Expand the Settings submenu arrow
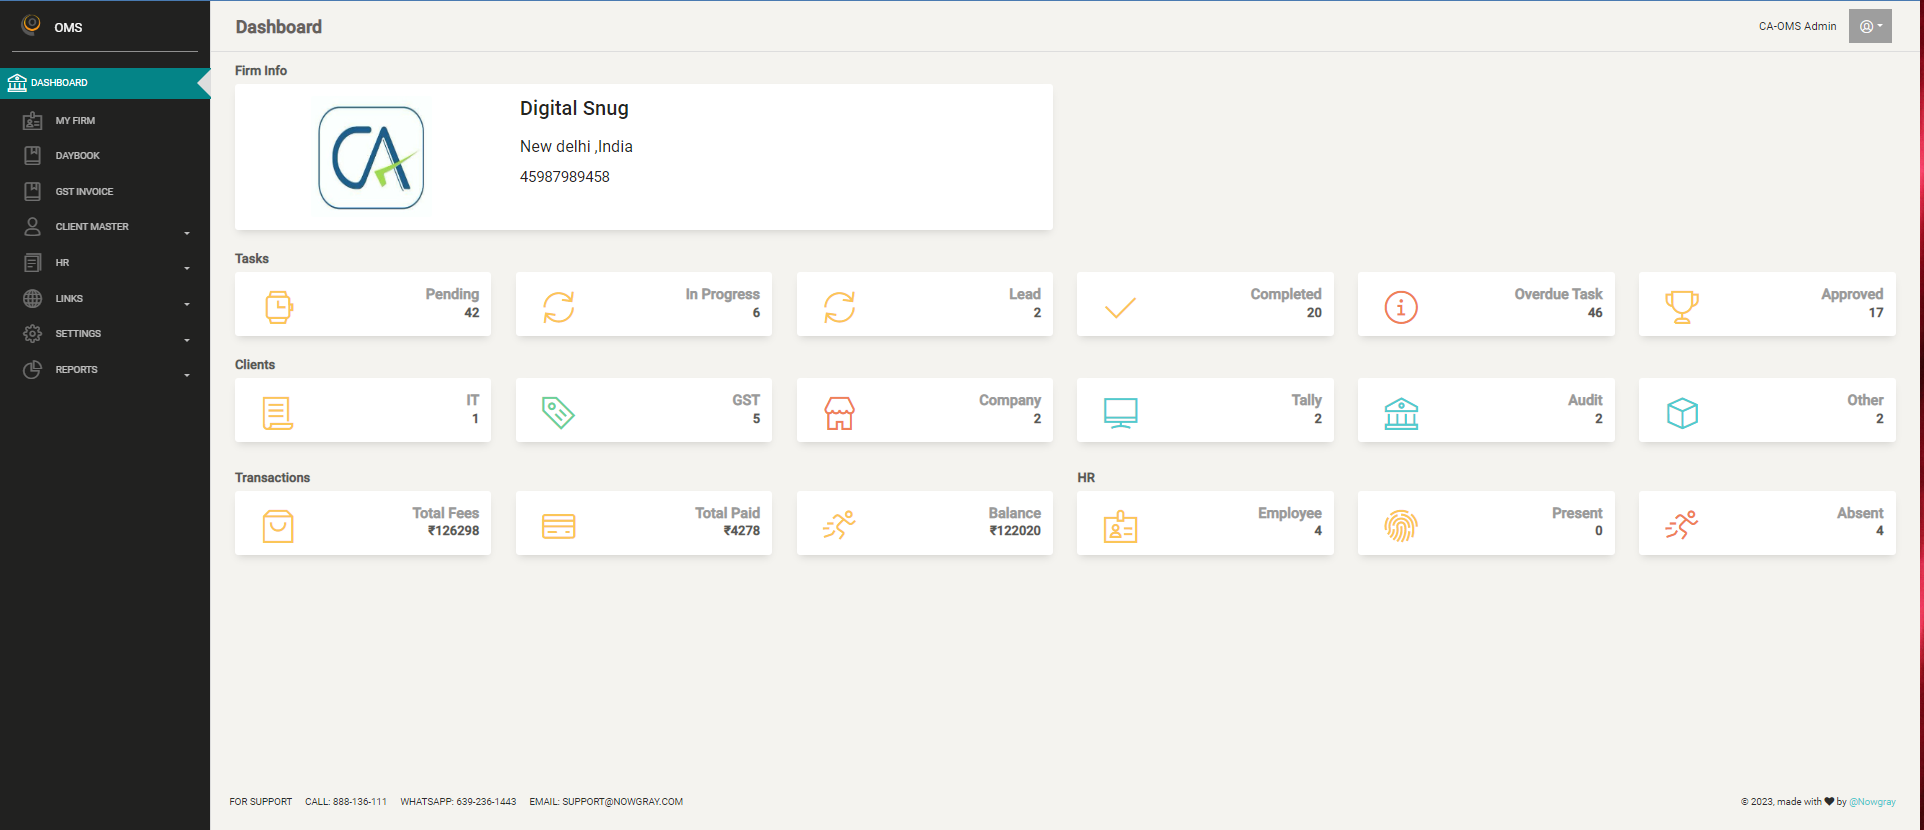 [187, 340]
